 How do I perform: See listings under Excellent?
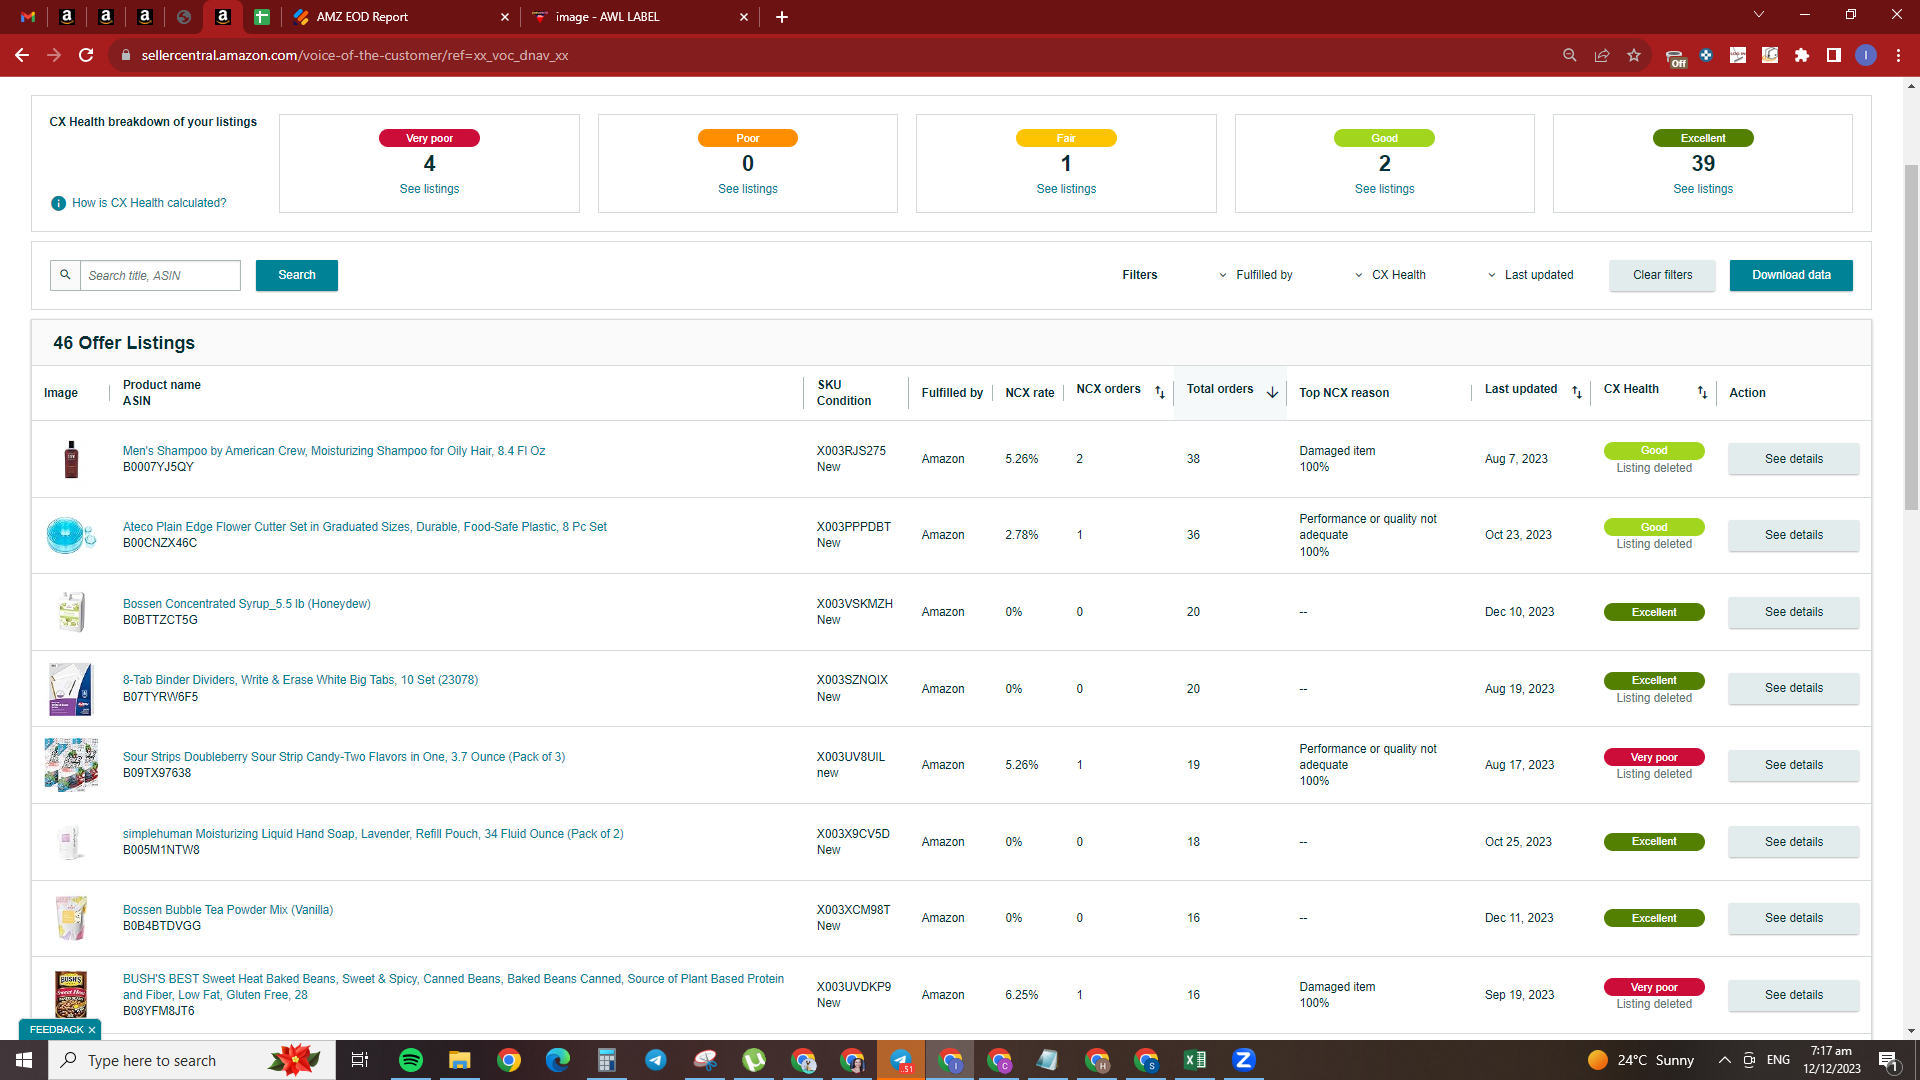click(1703, 189)
